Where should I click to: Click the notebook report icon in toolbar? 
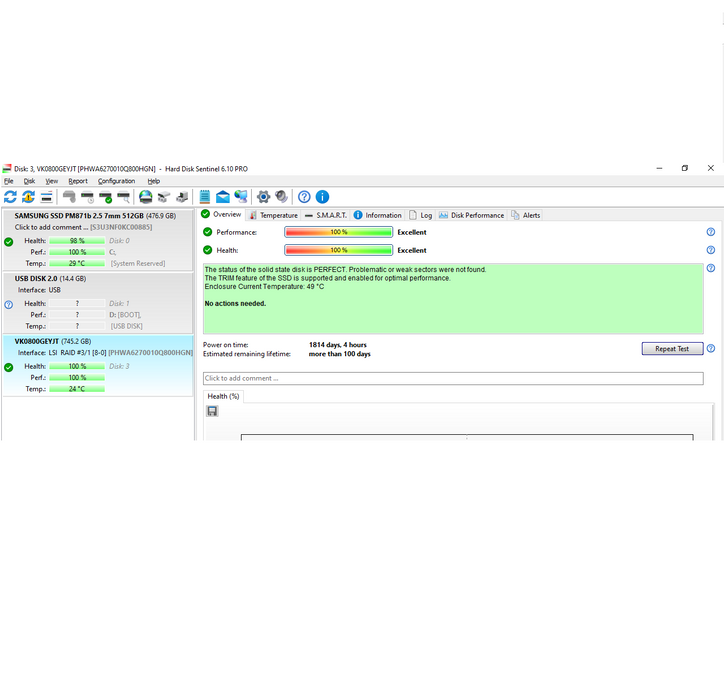204,197
